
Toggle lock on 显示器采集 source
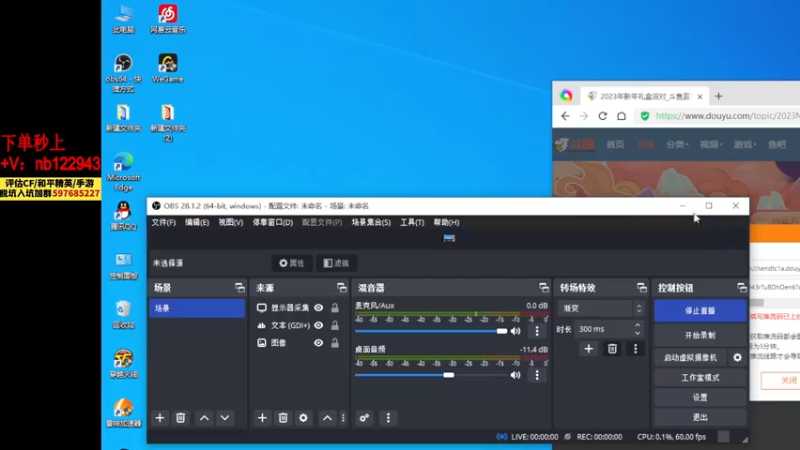335,308
